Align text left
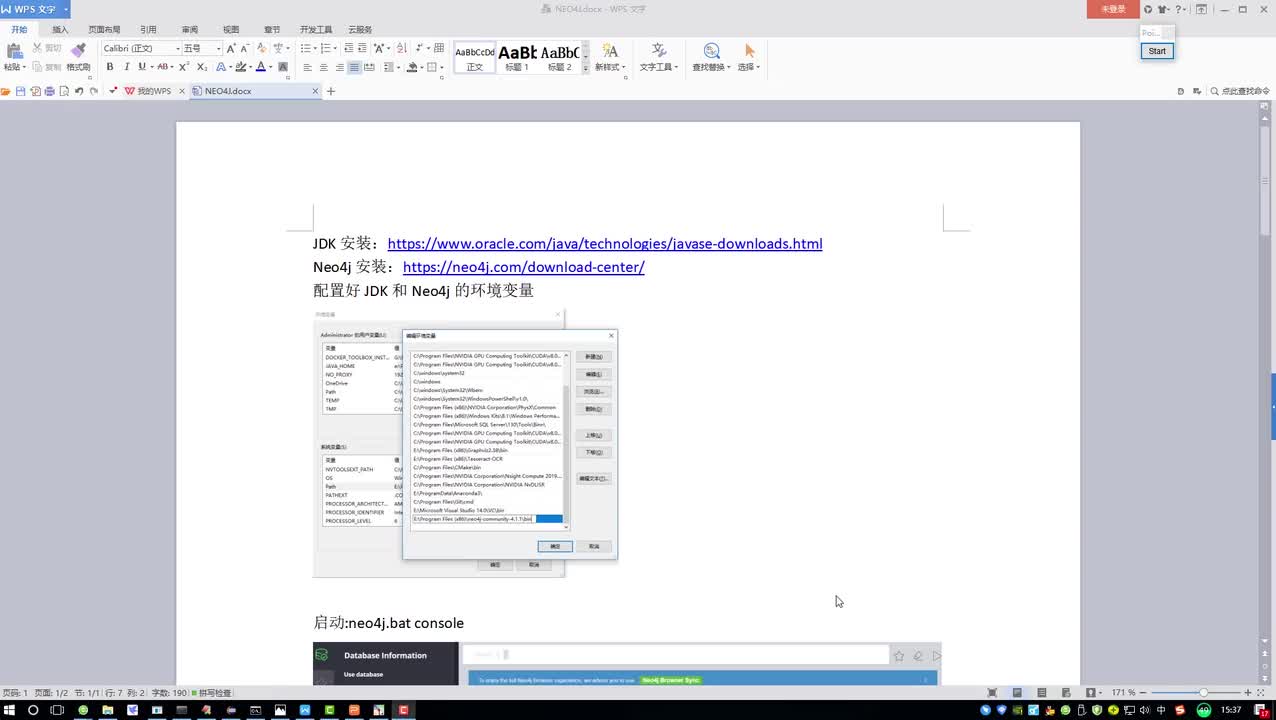 [307, 67]
